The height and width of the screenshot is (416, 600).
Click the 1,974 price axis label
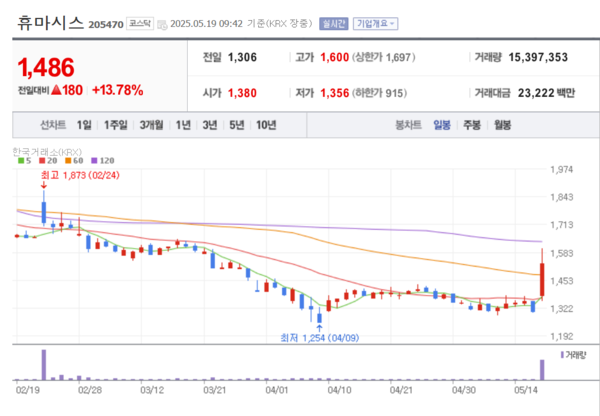point(562,170)
